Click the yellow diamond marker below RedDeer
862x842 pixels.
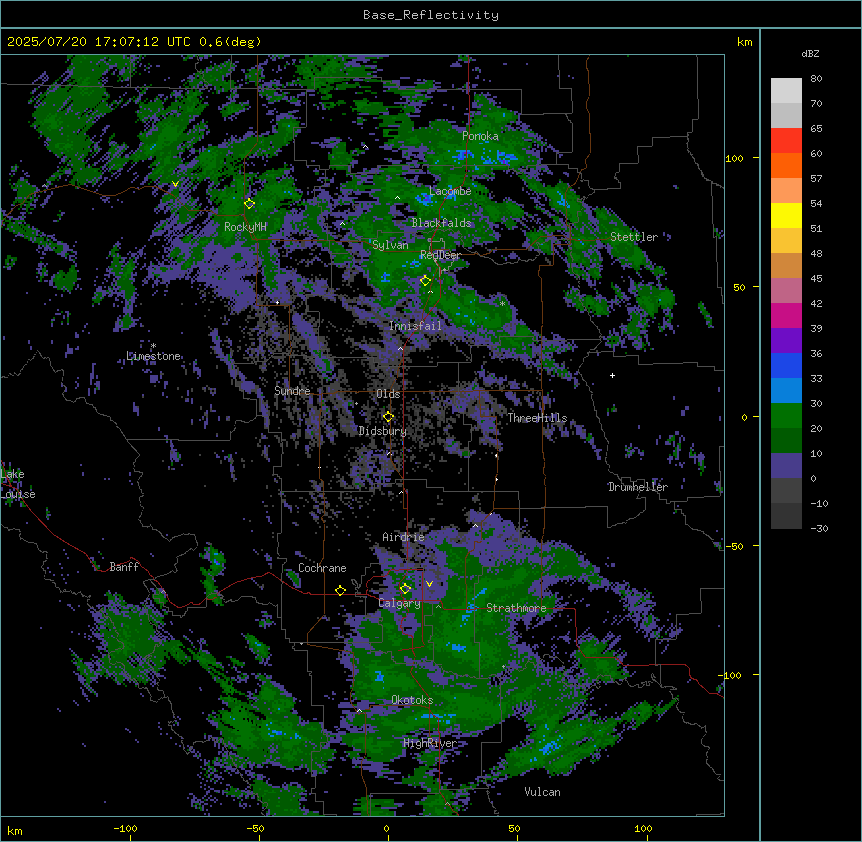[425, 281]
